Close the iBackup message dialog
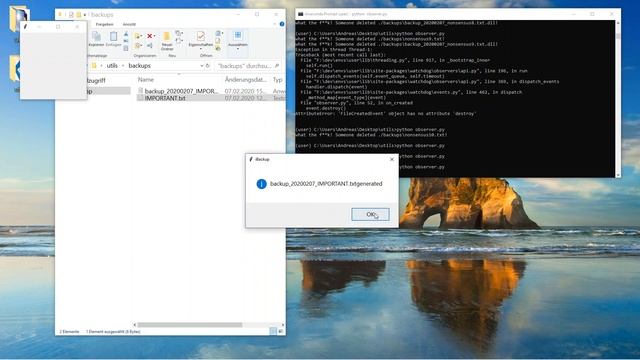The image size is (640, 360). pos(392,159)
